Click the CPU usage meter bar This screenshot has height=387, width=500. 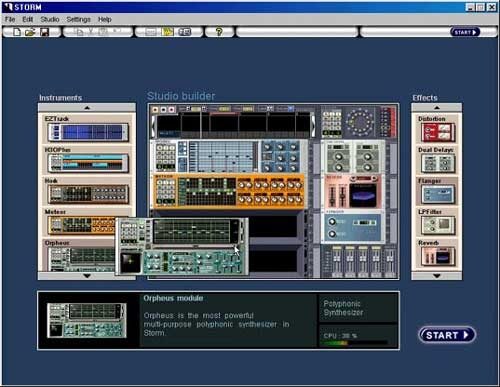pyautogui.click(x=355, y=343)
